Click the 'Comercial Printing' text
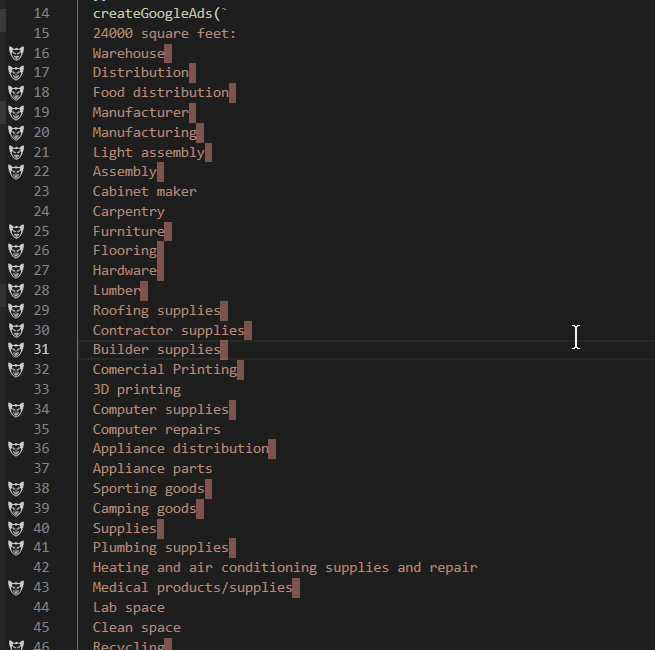Image resolution: width=655 pixels, height=650 pixels. pos(165,370)
